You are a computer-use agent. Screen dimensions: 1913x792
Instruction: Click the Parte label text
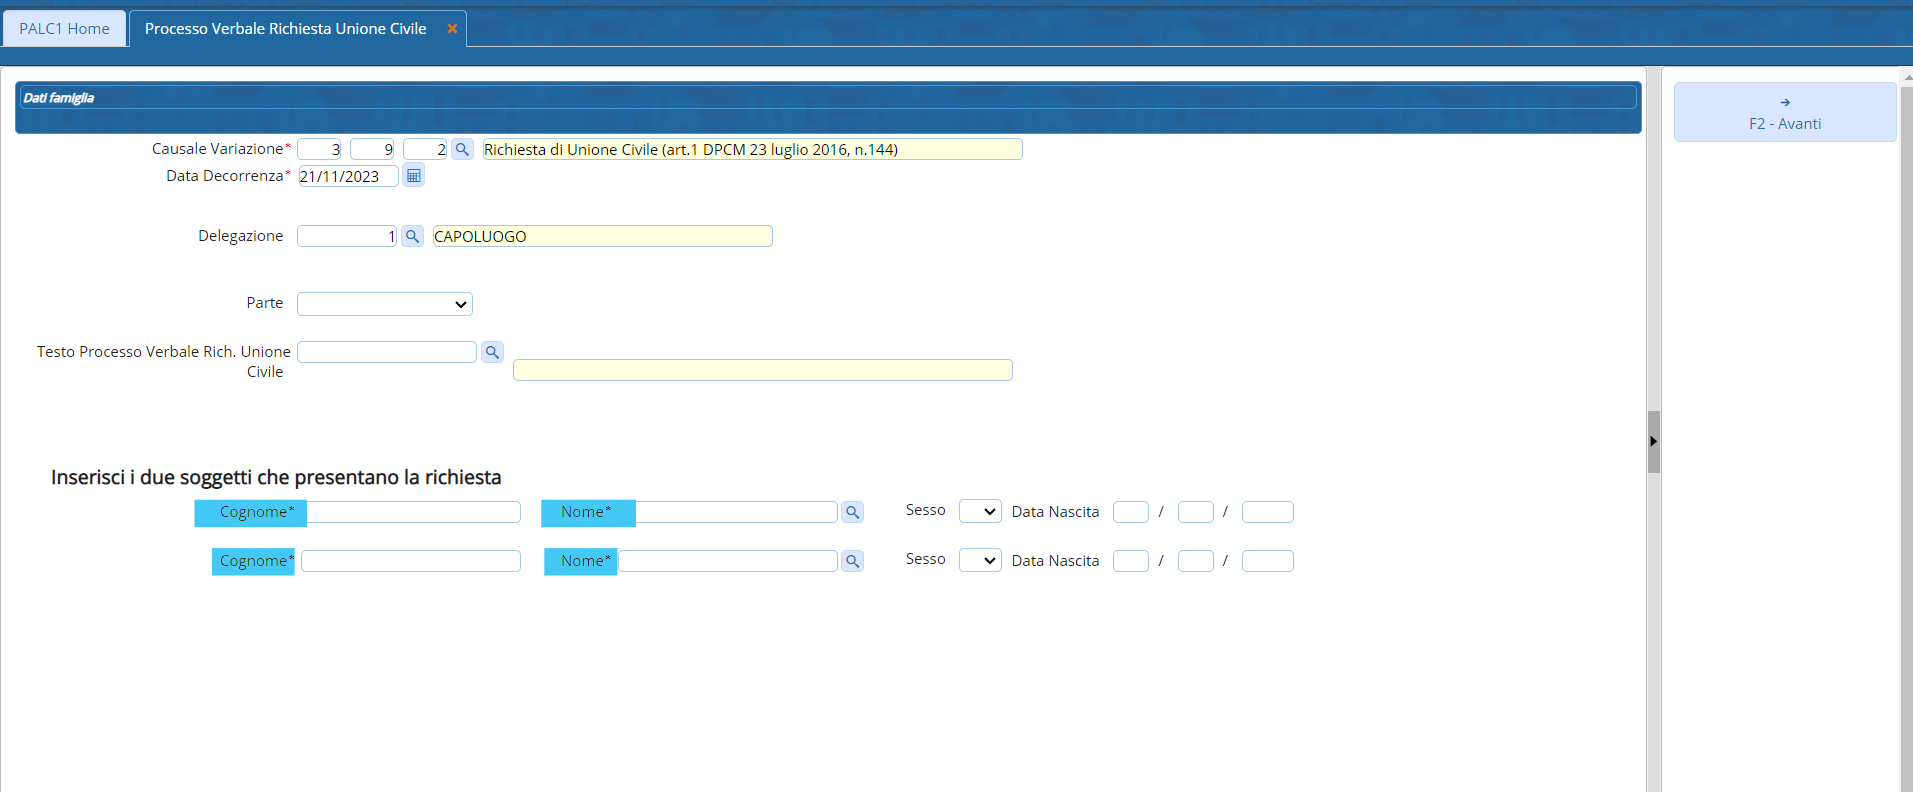(x=265, y=303)
